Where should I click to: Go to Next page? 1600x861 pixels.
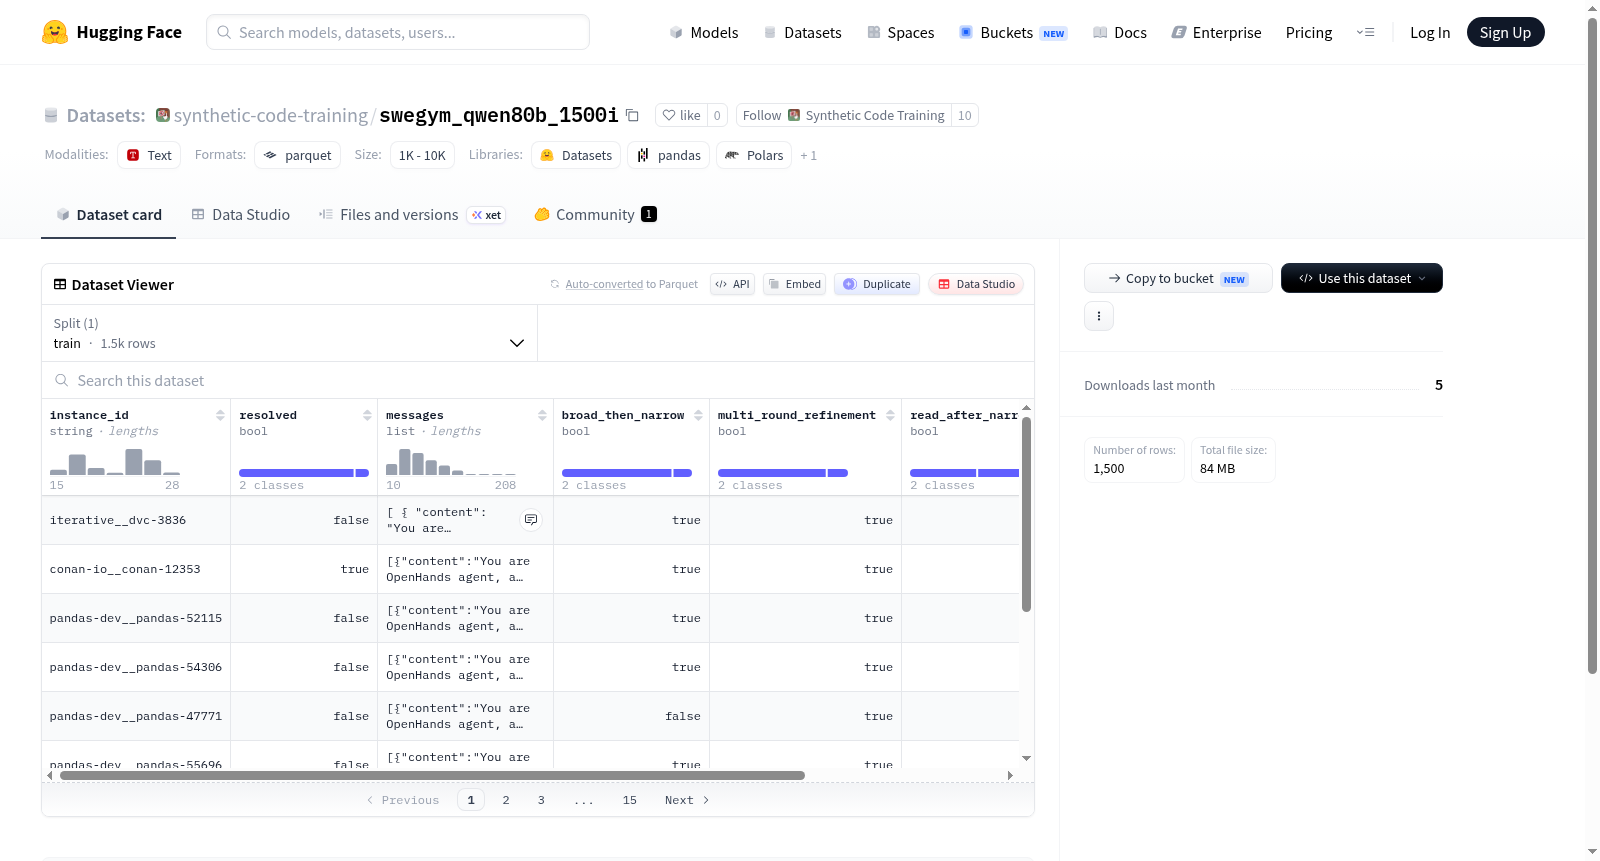(x=687, y=800)
